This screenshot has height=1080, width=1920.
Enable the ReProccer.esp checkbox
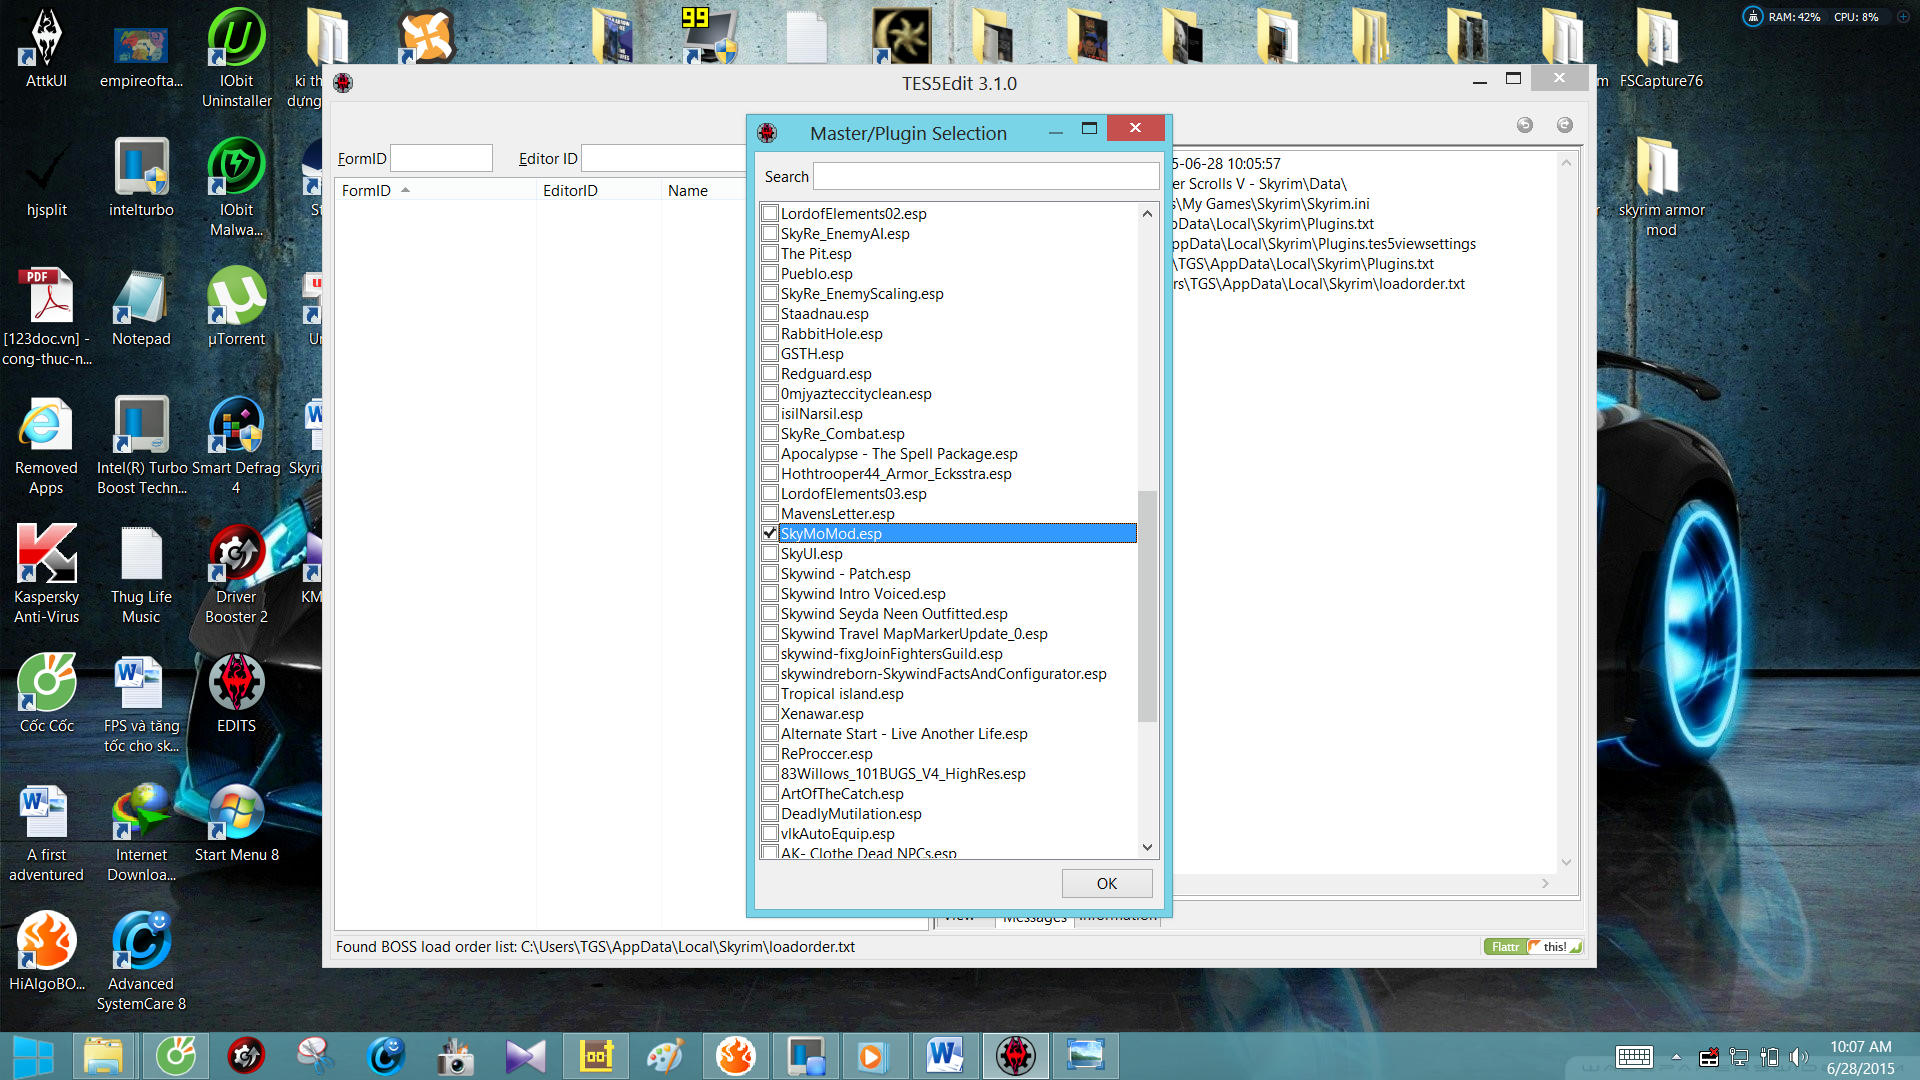(x=770, y=753)
